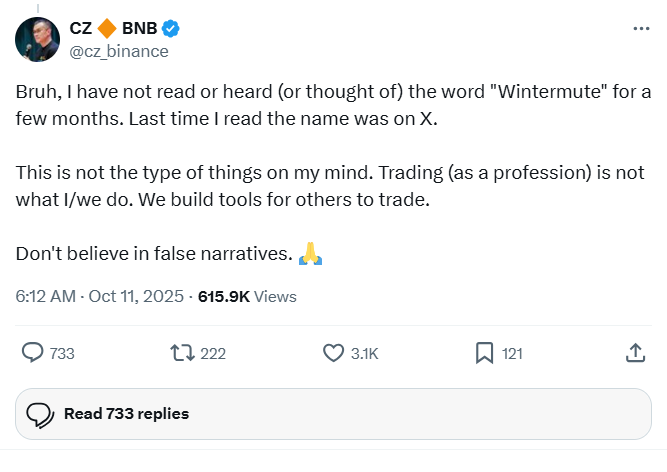Image resolution: width=667 pixels, height=472 pixels.
Task: Click the share upload icon
Action: [634, 353]
